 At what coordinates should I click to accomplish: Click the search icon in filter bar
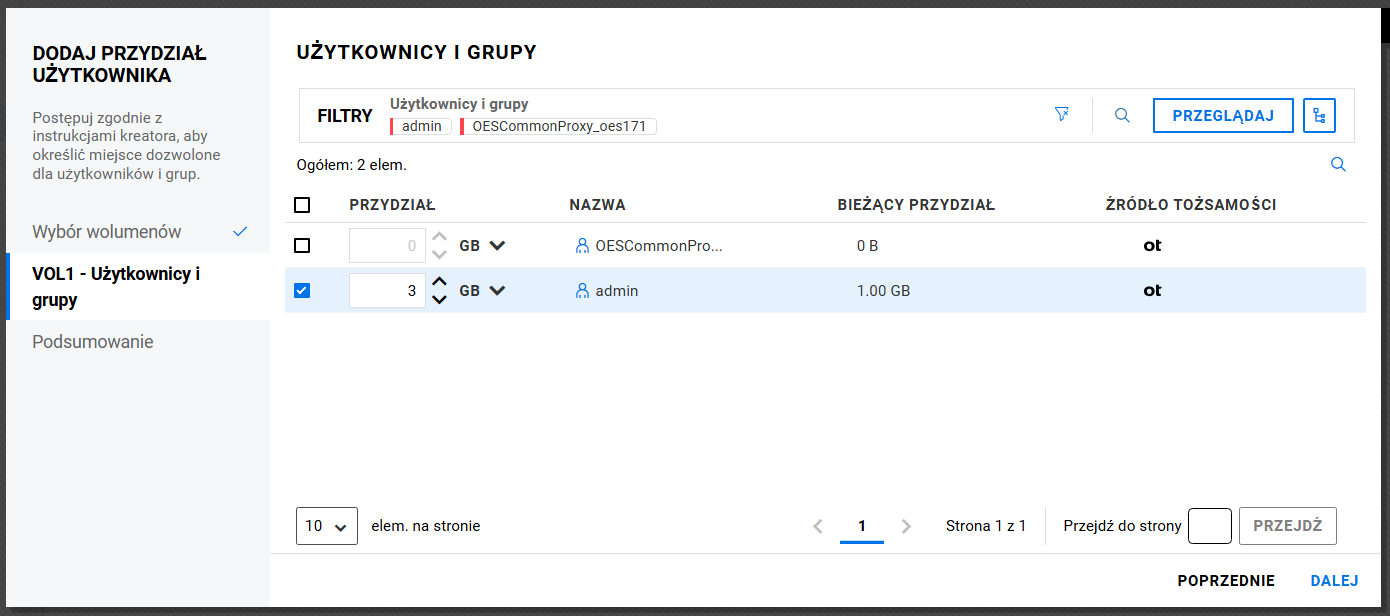(x=1122, y=115)
